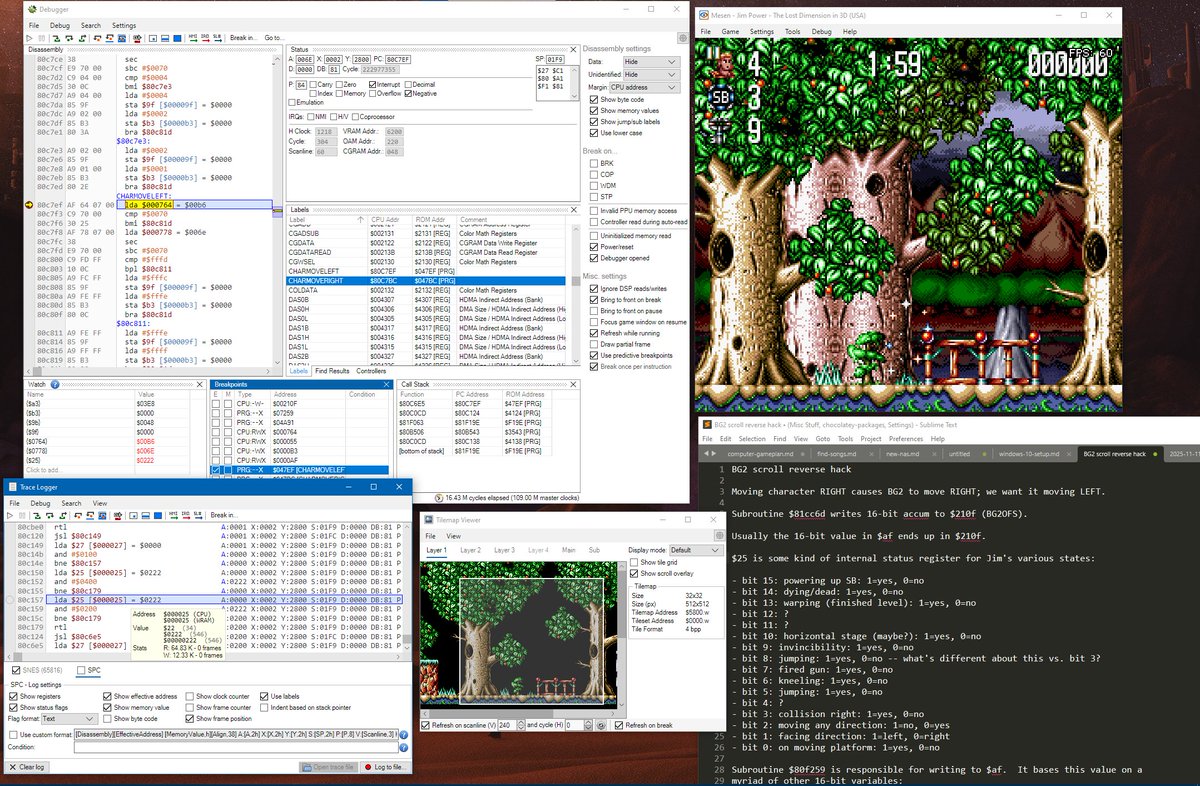This screenshot has height=786, width=1200.
Task: Click solid blue square icon in Debugger toolbar
Action: [x=177, y=38]
